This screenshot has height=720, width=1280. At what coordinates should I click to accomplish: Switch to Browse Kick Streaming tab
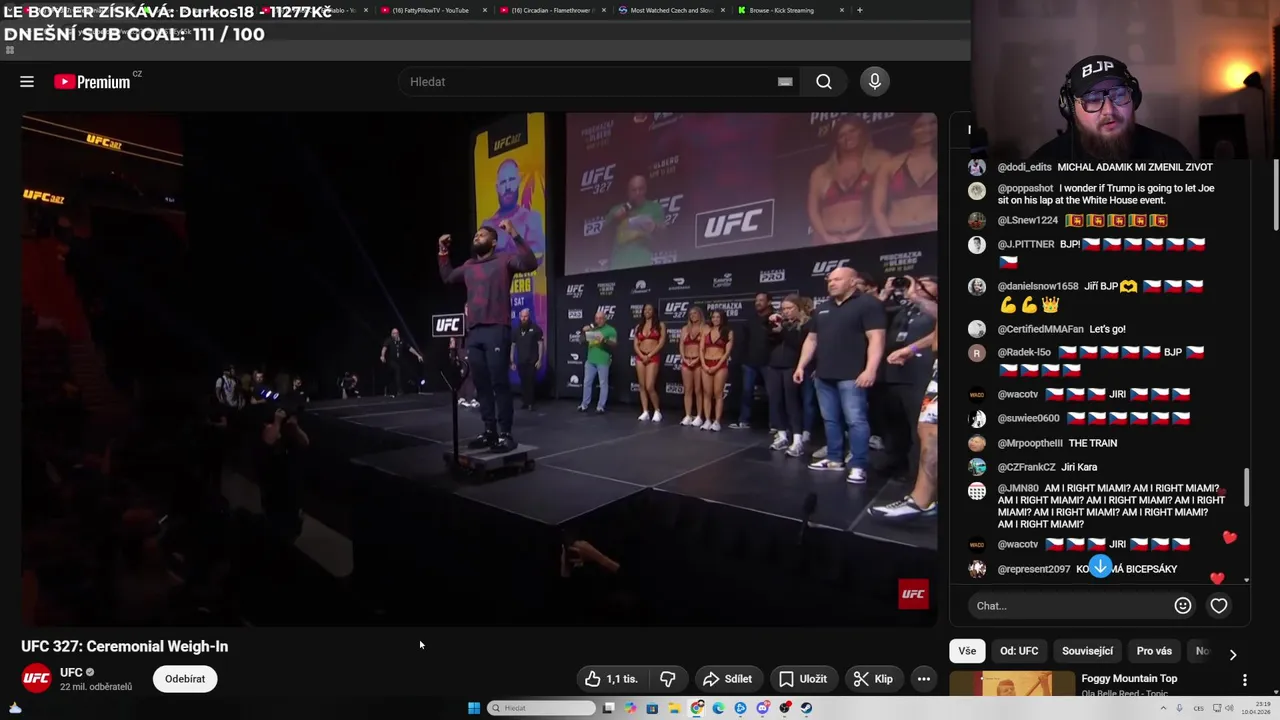coord(790,10)
